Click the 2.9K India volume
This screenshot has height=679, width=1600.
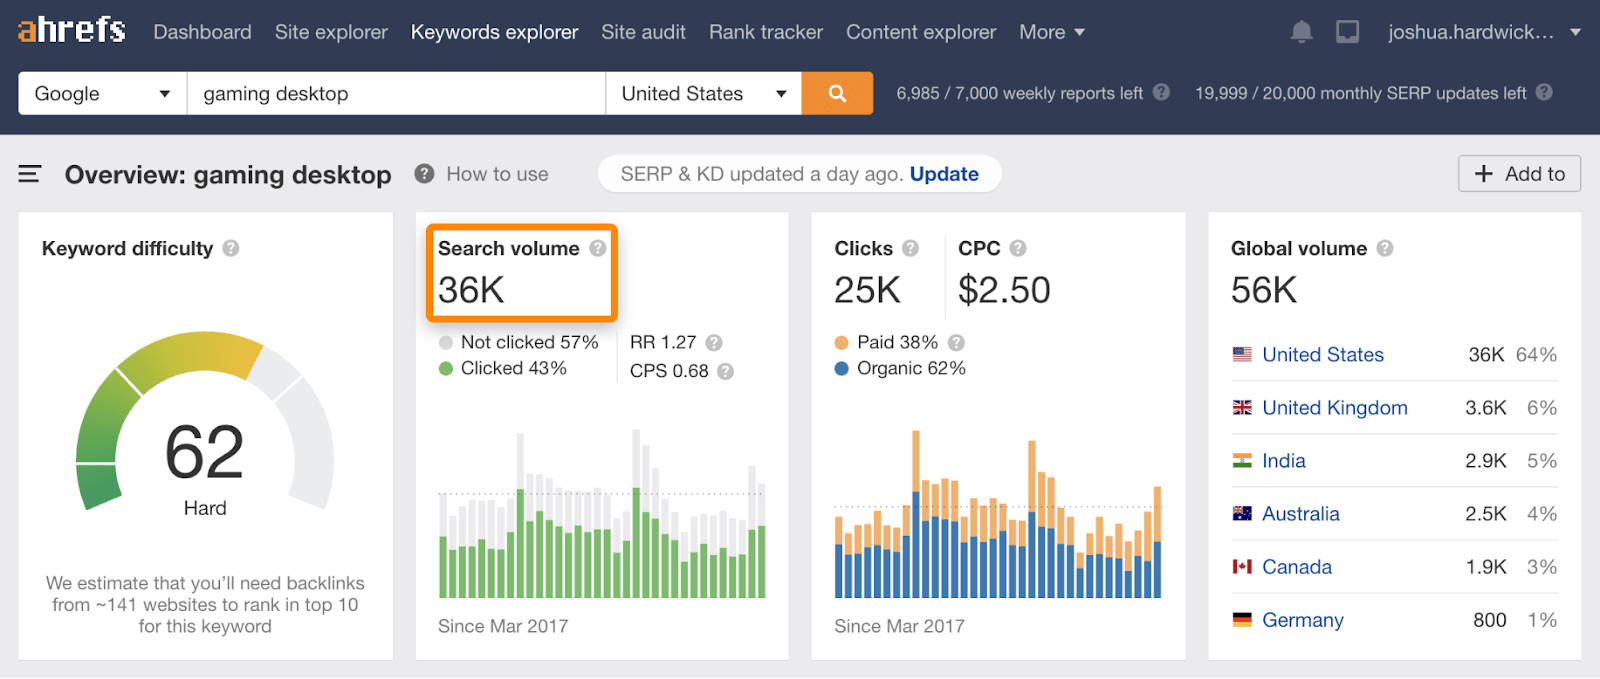click(x=1486, y=460)
